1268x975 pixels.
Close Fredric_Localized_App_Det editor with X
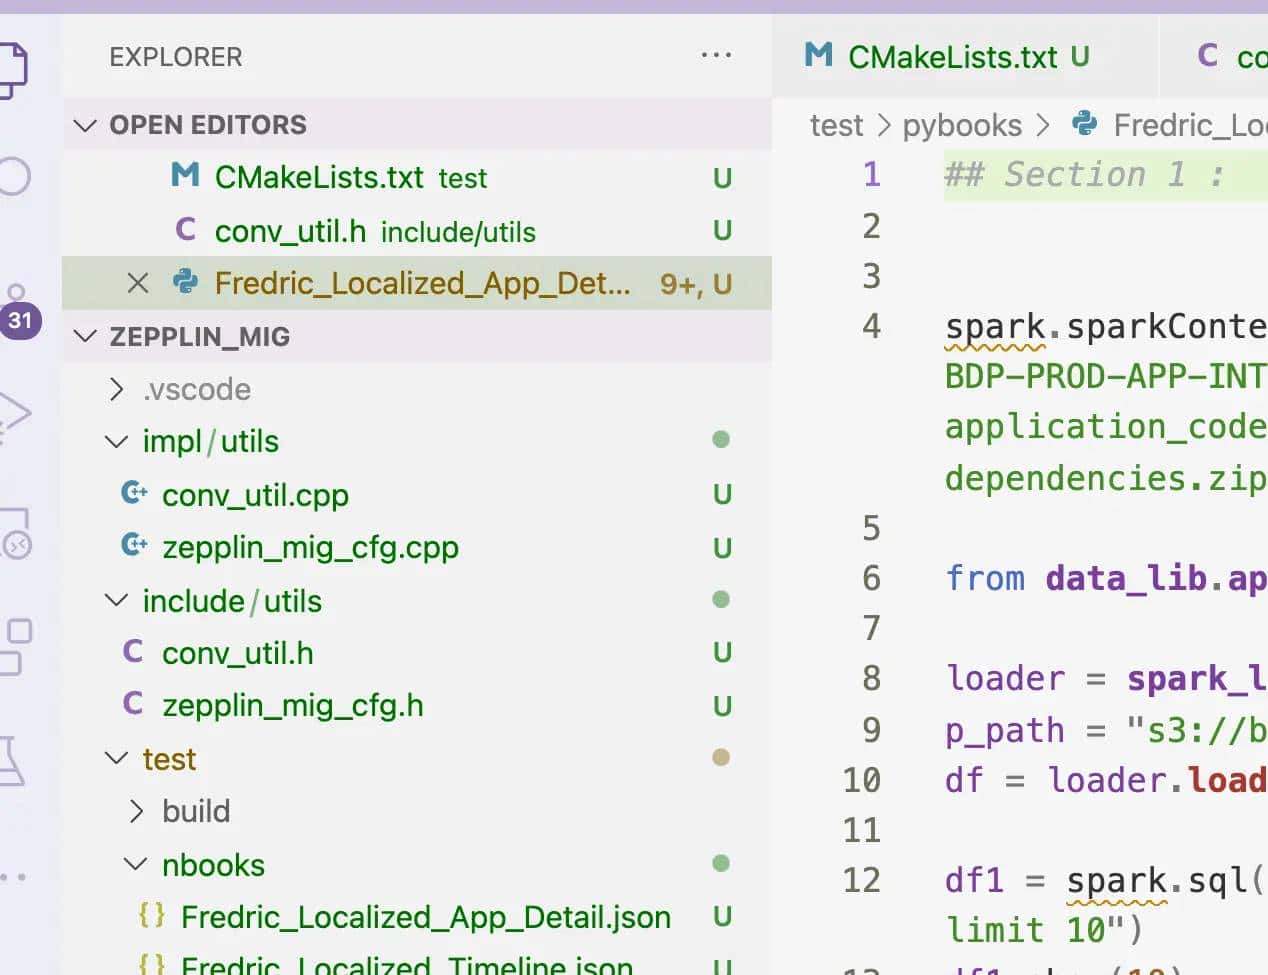[x=138, y=284]
